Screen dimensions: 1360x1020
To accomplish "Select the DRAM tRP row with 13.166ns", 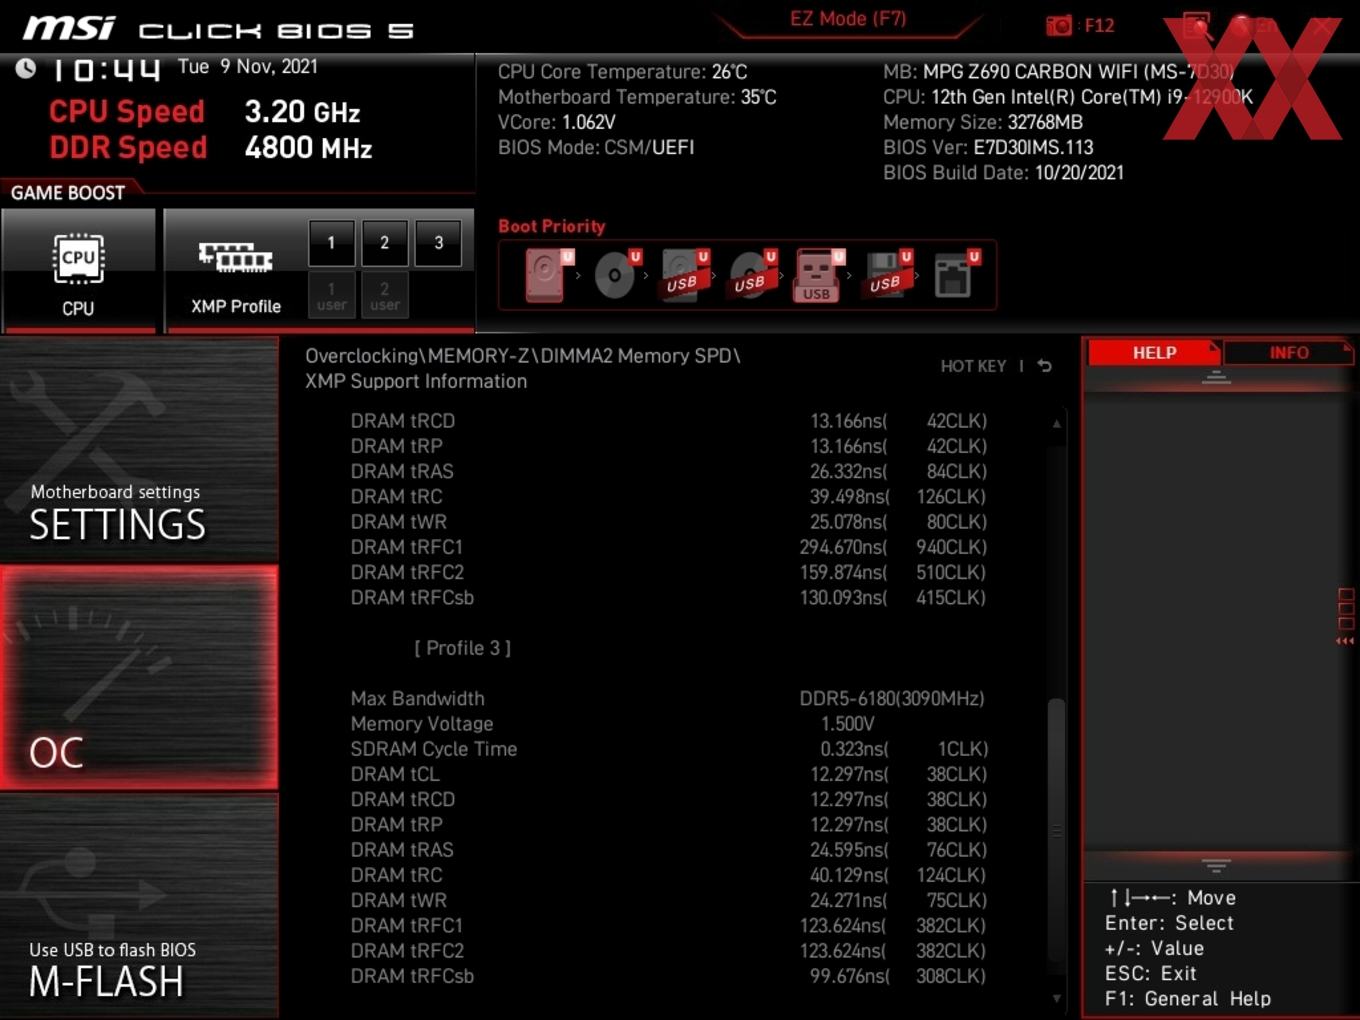I will click(669, 446).
